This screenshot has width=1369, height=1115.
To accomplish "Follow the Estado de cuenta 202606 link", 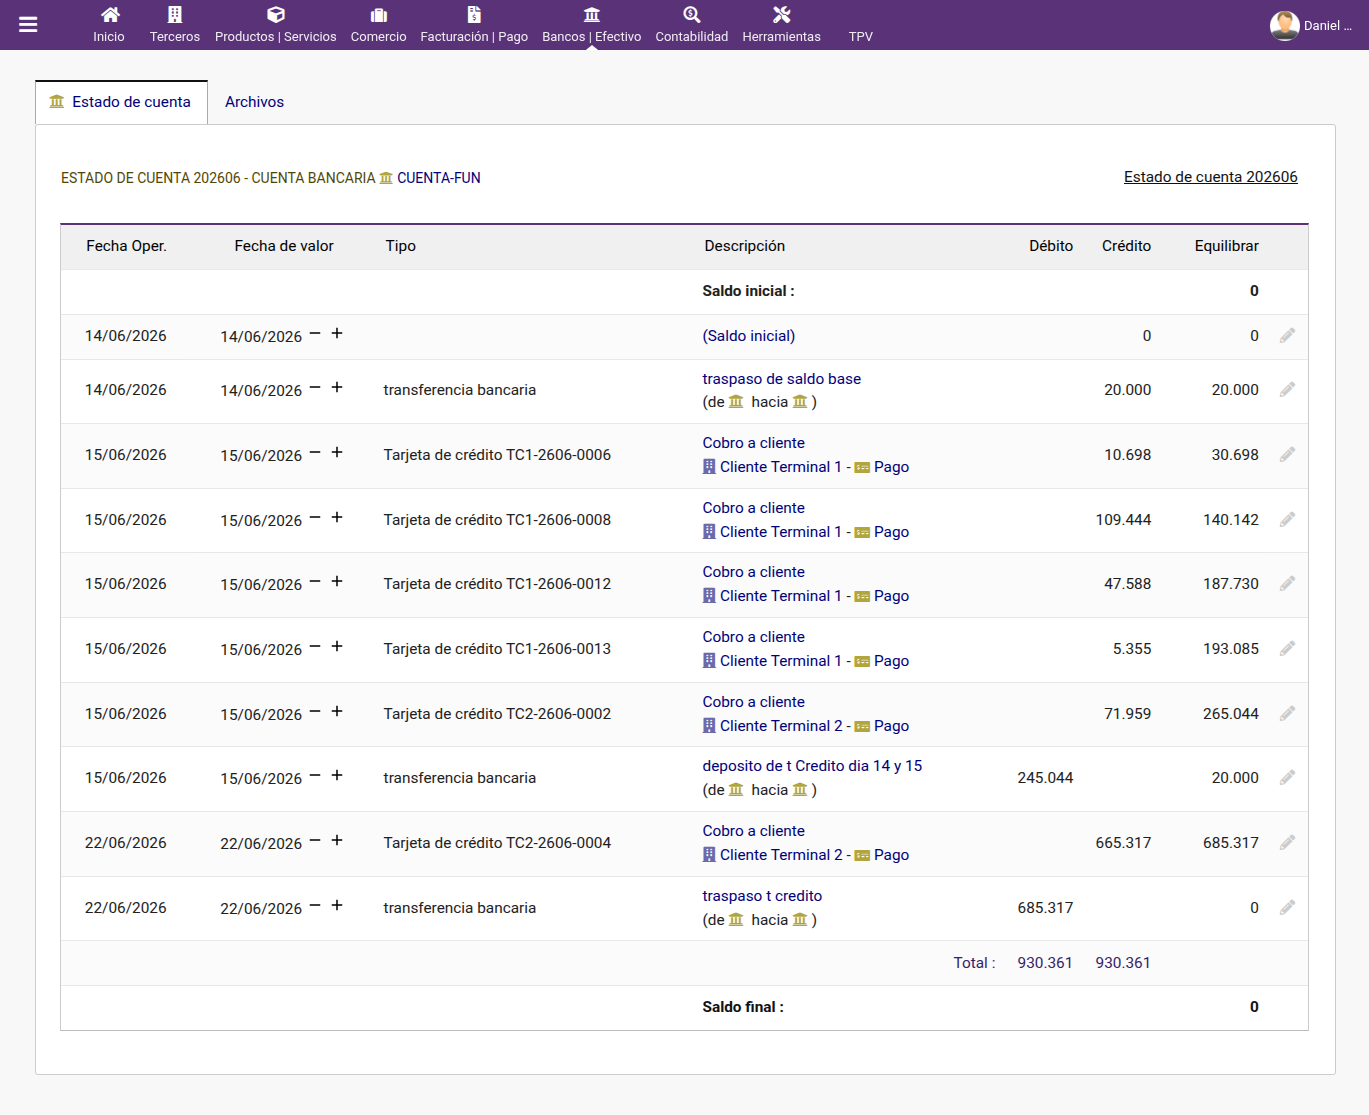I will click(1211, 177).
